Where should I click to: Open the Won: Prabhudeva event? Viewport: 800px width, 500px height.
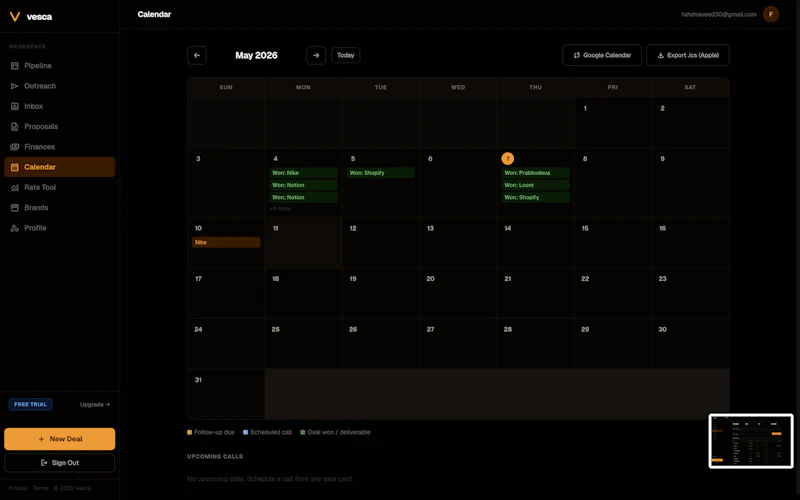click(535, 173)
